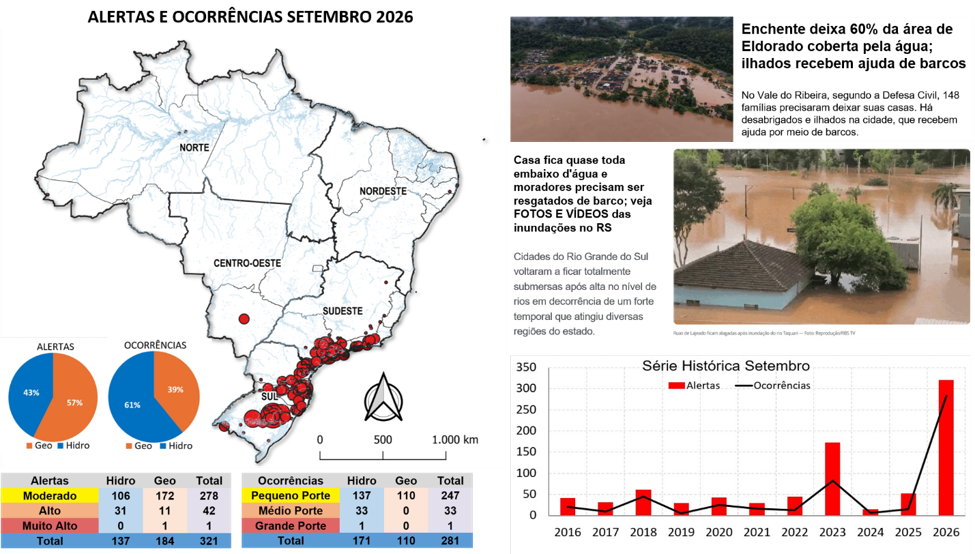Click the Grande Porte row label
Viewport: 975px width, 554px height.
(x=290, y=525)
